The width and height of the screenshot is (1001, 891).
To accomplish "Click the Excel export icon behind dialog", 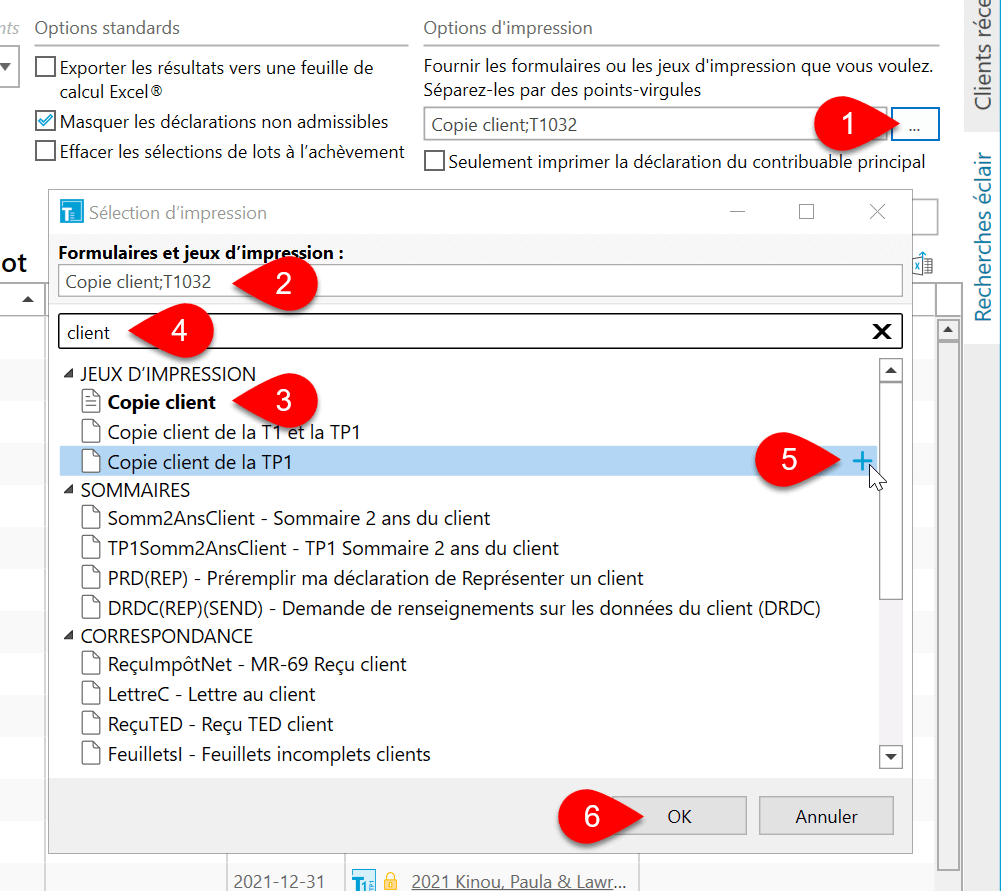I will [x=923, y=264].
